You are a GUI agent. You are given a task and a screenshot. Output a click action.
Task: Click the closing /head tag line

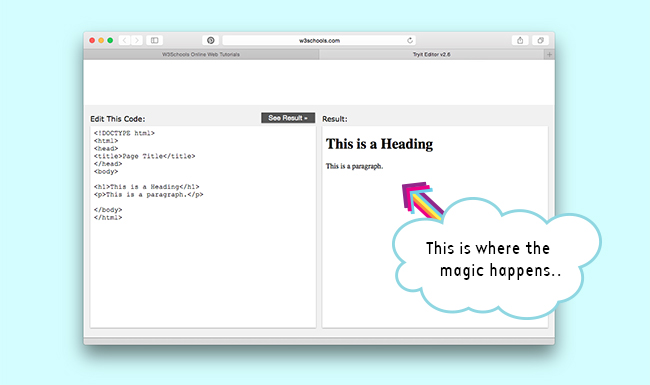(108, 164)
